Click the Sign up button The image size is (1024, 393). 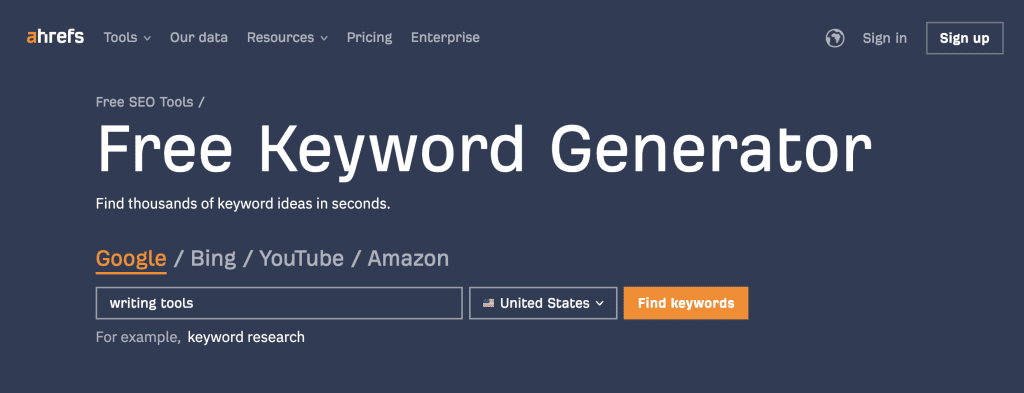point(964,39)
